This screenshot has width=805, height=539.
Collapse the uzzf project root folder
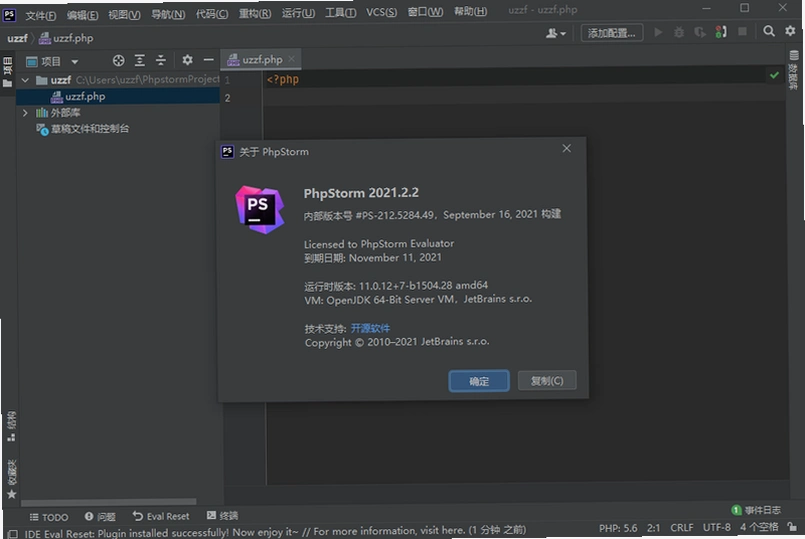(x=25, y=80)
